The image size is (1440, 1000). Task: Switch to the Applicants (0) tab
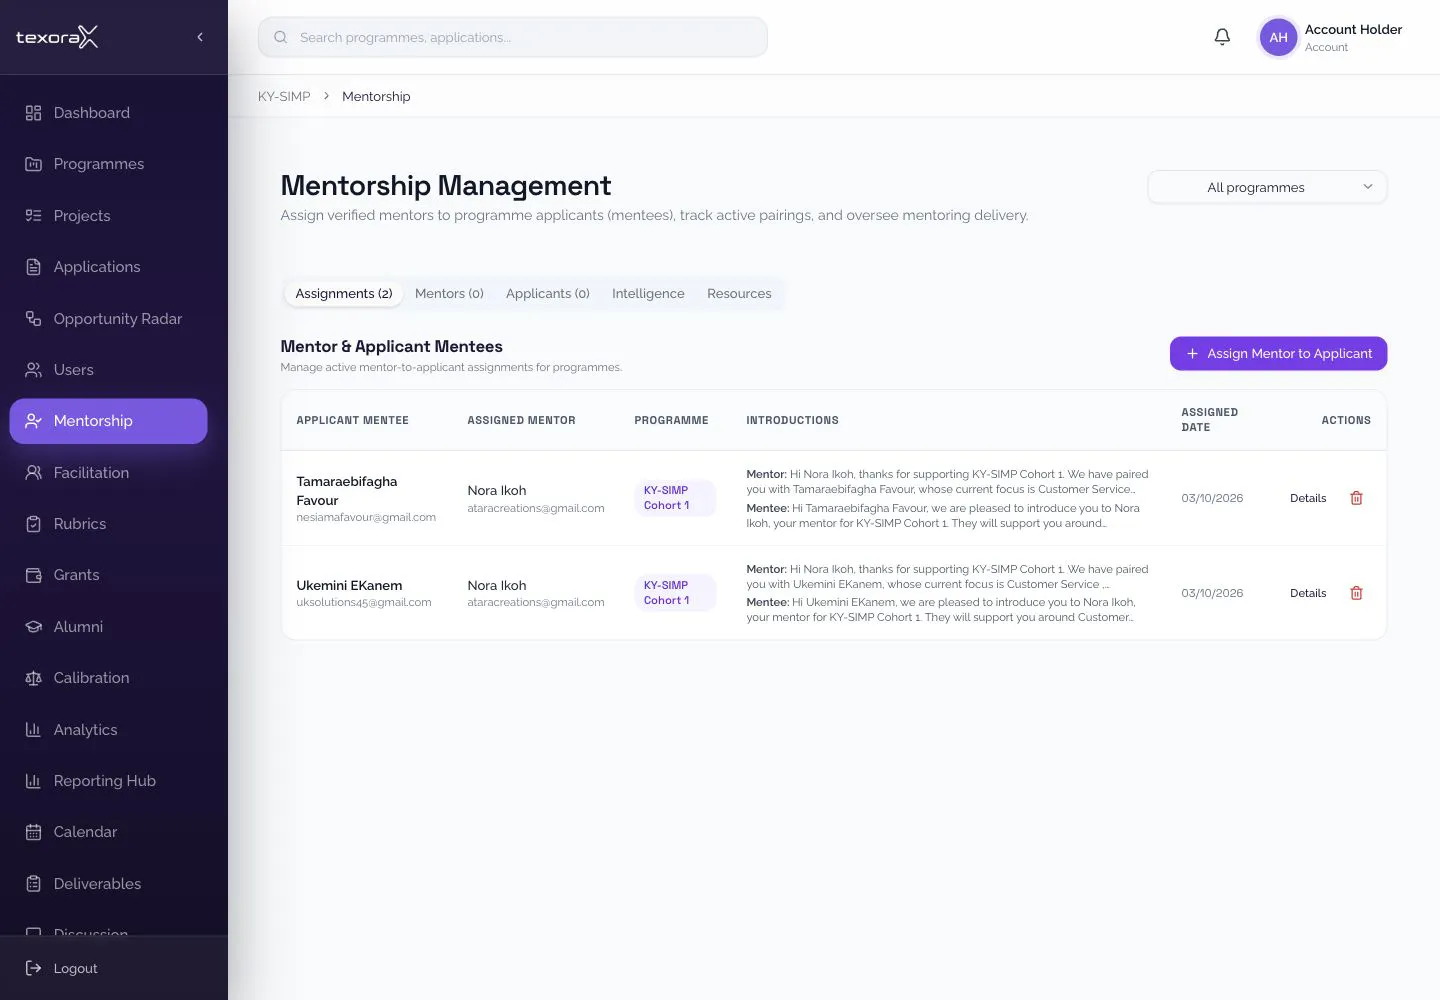[x=548, y=294]
